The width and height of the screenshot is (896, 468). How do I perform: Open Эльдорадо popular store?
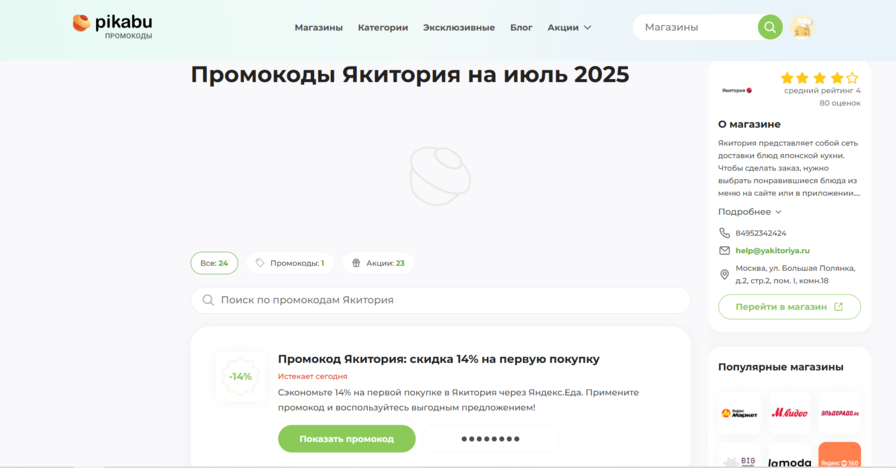point(839,413)
